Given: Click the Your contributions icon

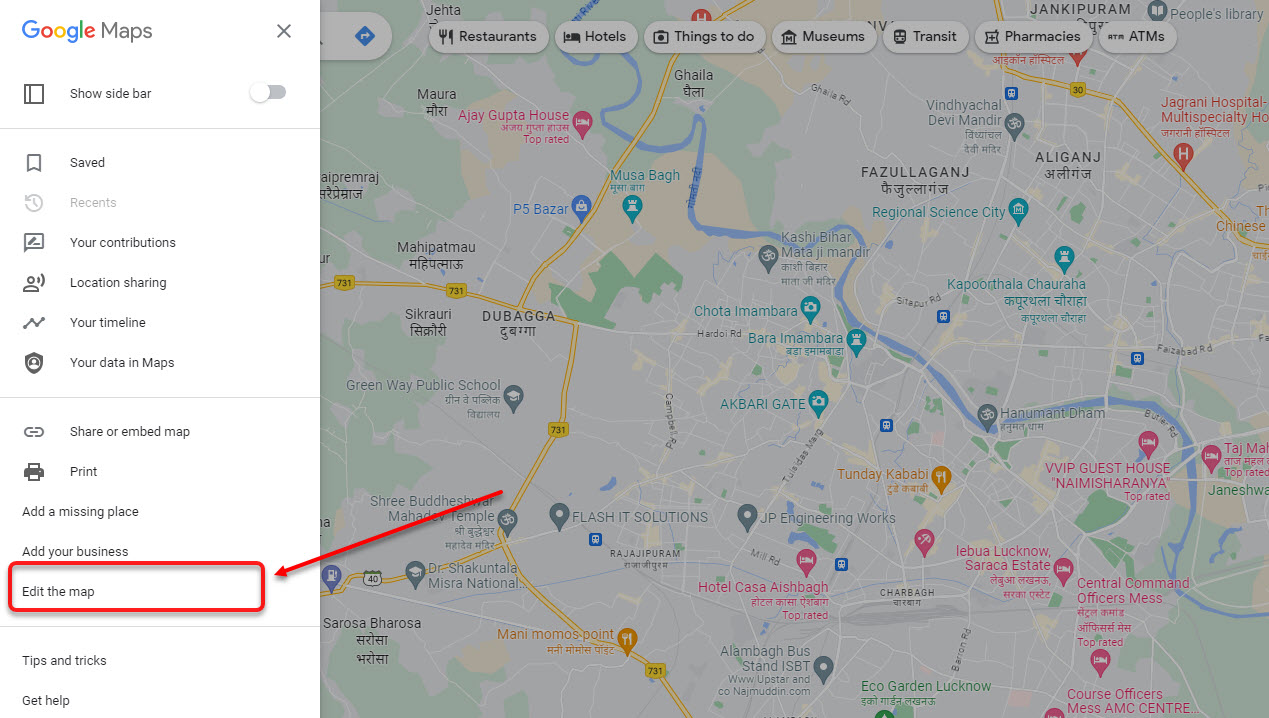Looking at the screenshot, I should tap(34, 242).
